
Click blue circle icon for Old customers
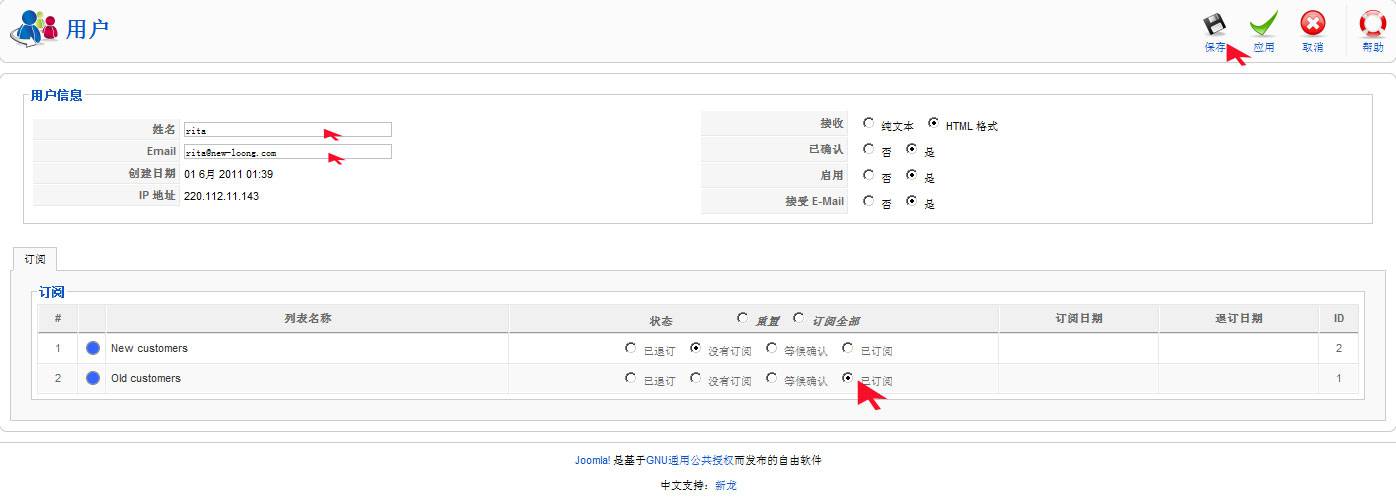(93, 378)
